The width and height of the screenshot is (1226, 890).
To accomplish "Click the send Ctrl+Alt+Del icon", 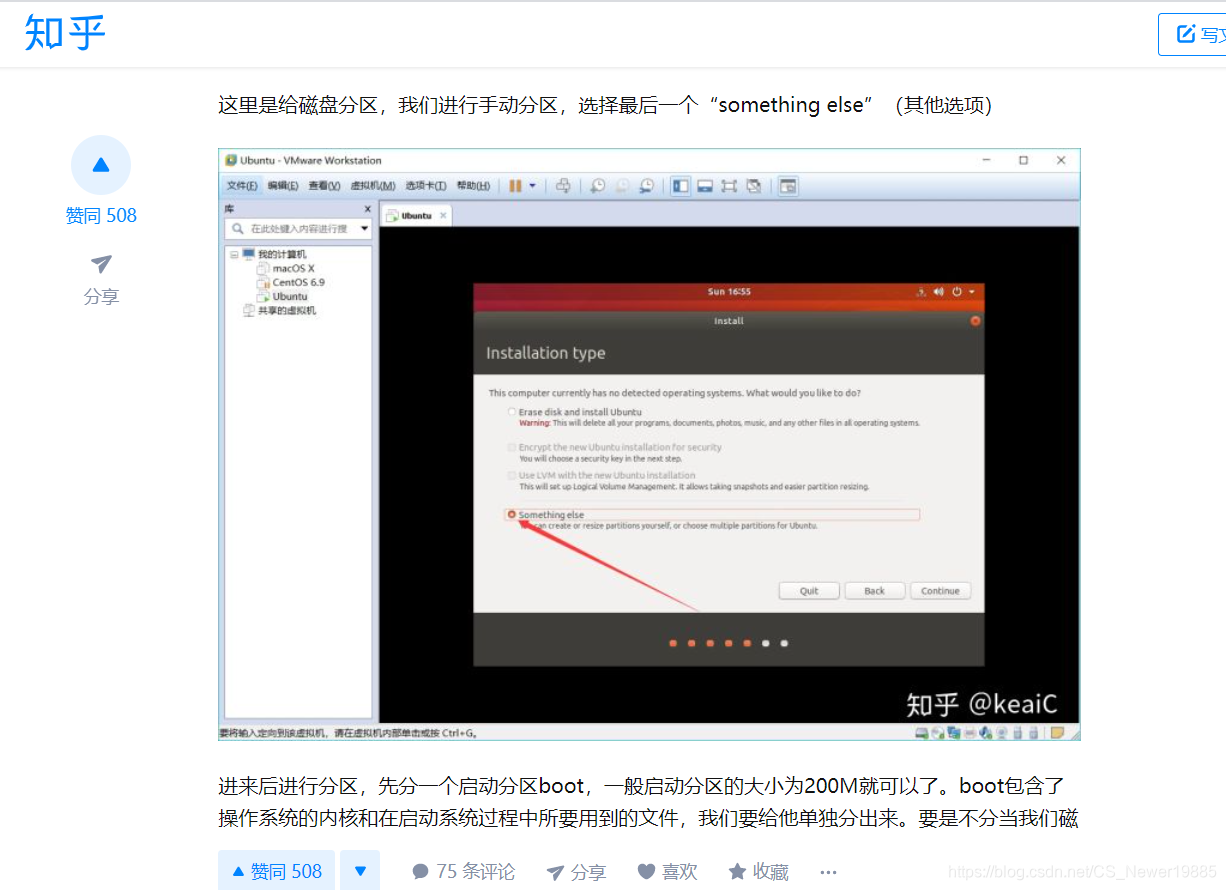I will 564,186.
